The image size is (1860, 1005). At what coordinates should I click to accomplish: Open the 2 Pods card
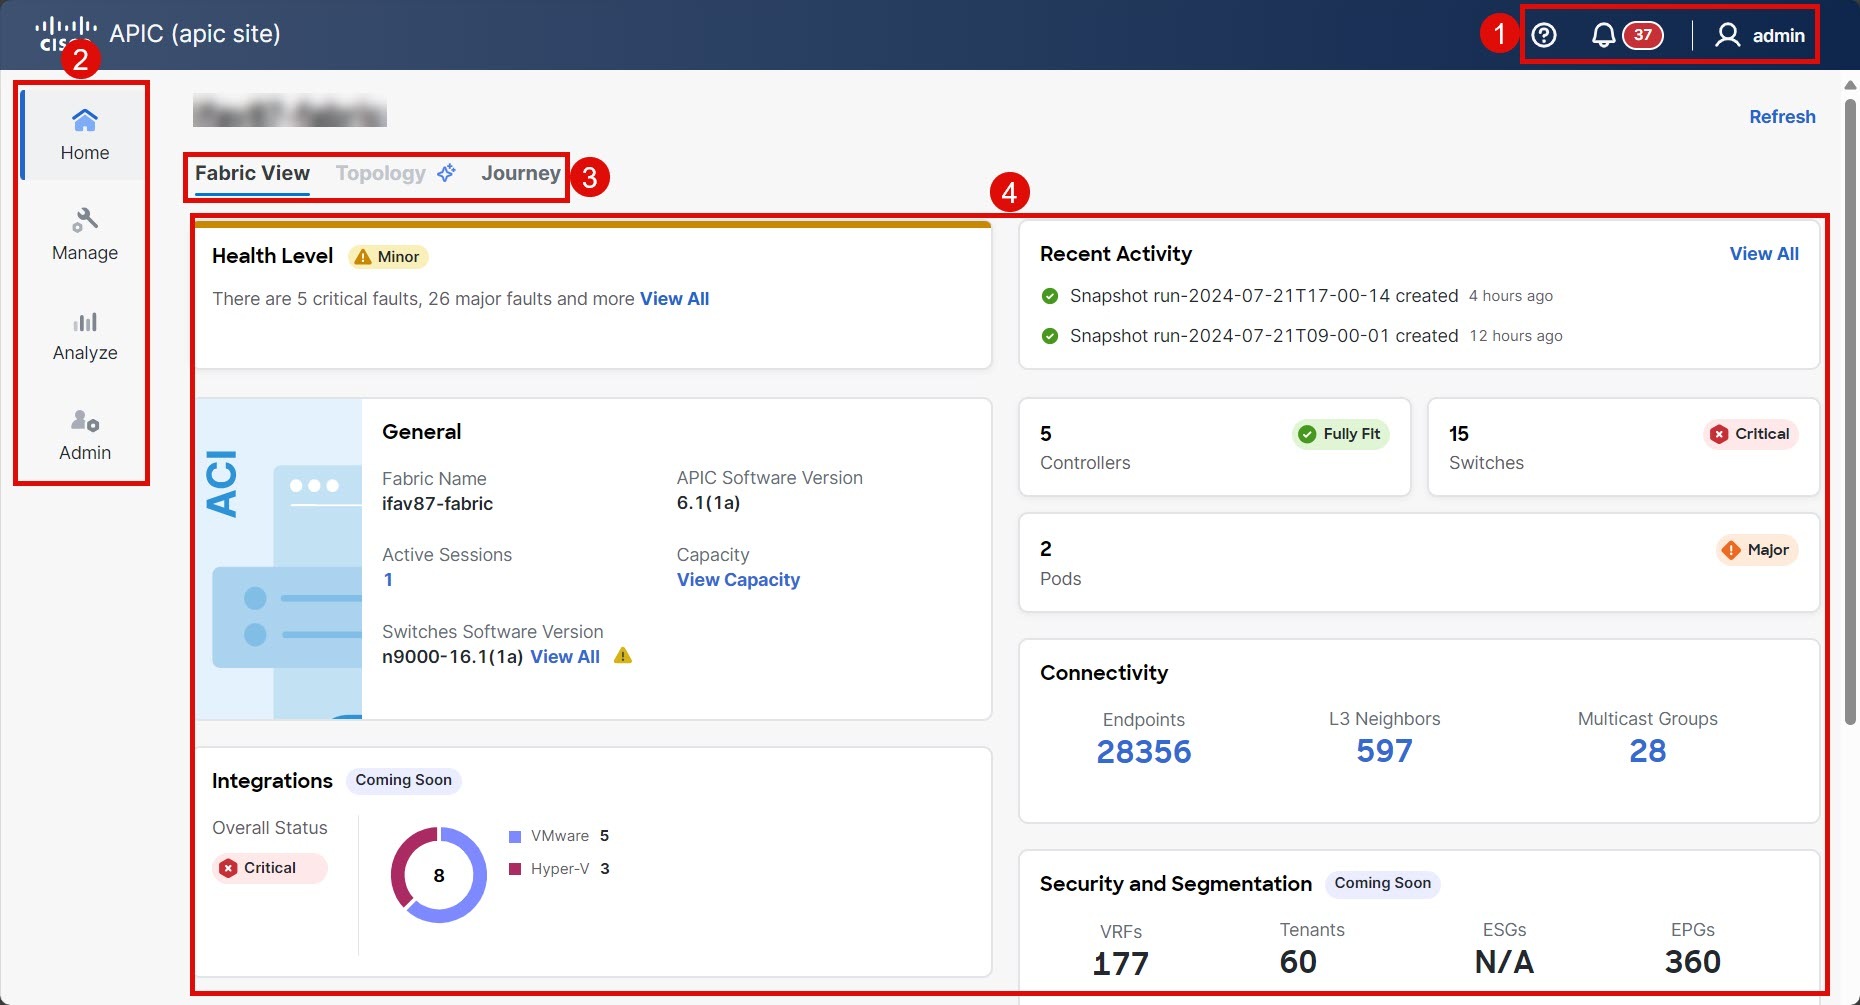[1419, 563]
